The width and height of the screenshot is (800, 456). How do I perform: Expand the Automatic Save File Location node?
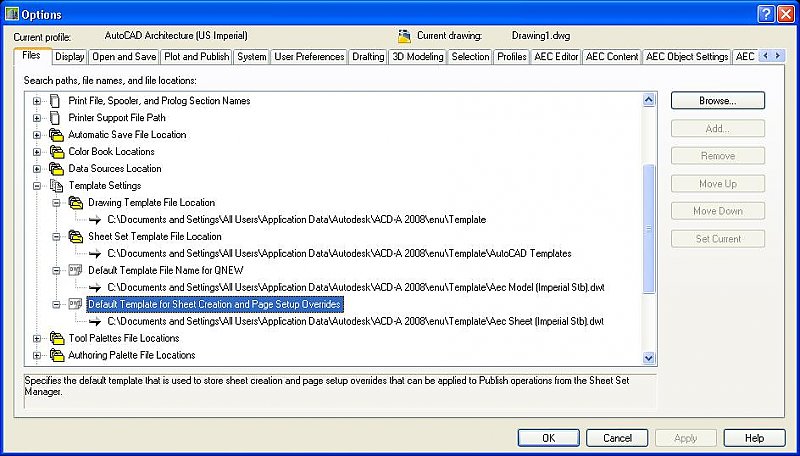pyautogui.click(x=37, y=135)
